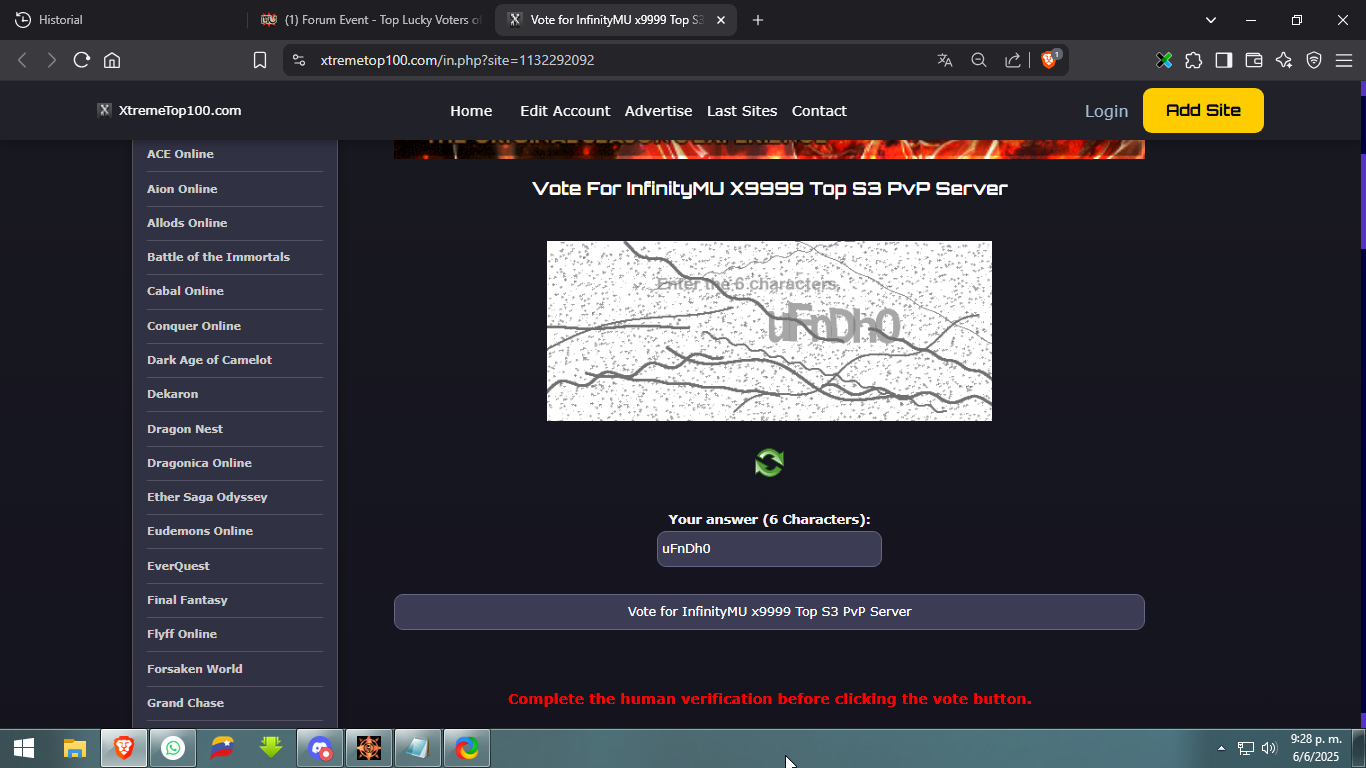Select Flyff Online in the sidebar
Screen dimensions: 1366x768
(x=182, y=634)
